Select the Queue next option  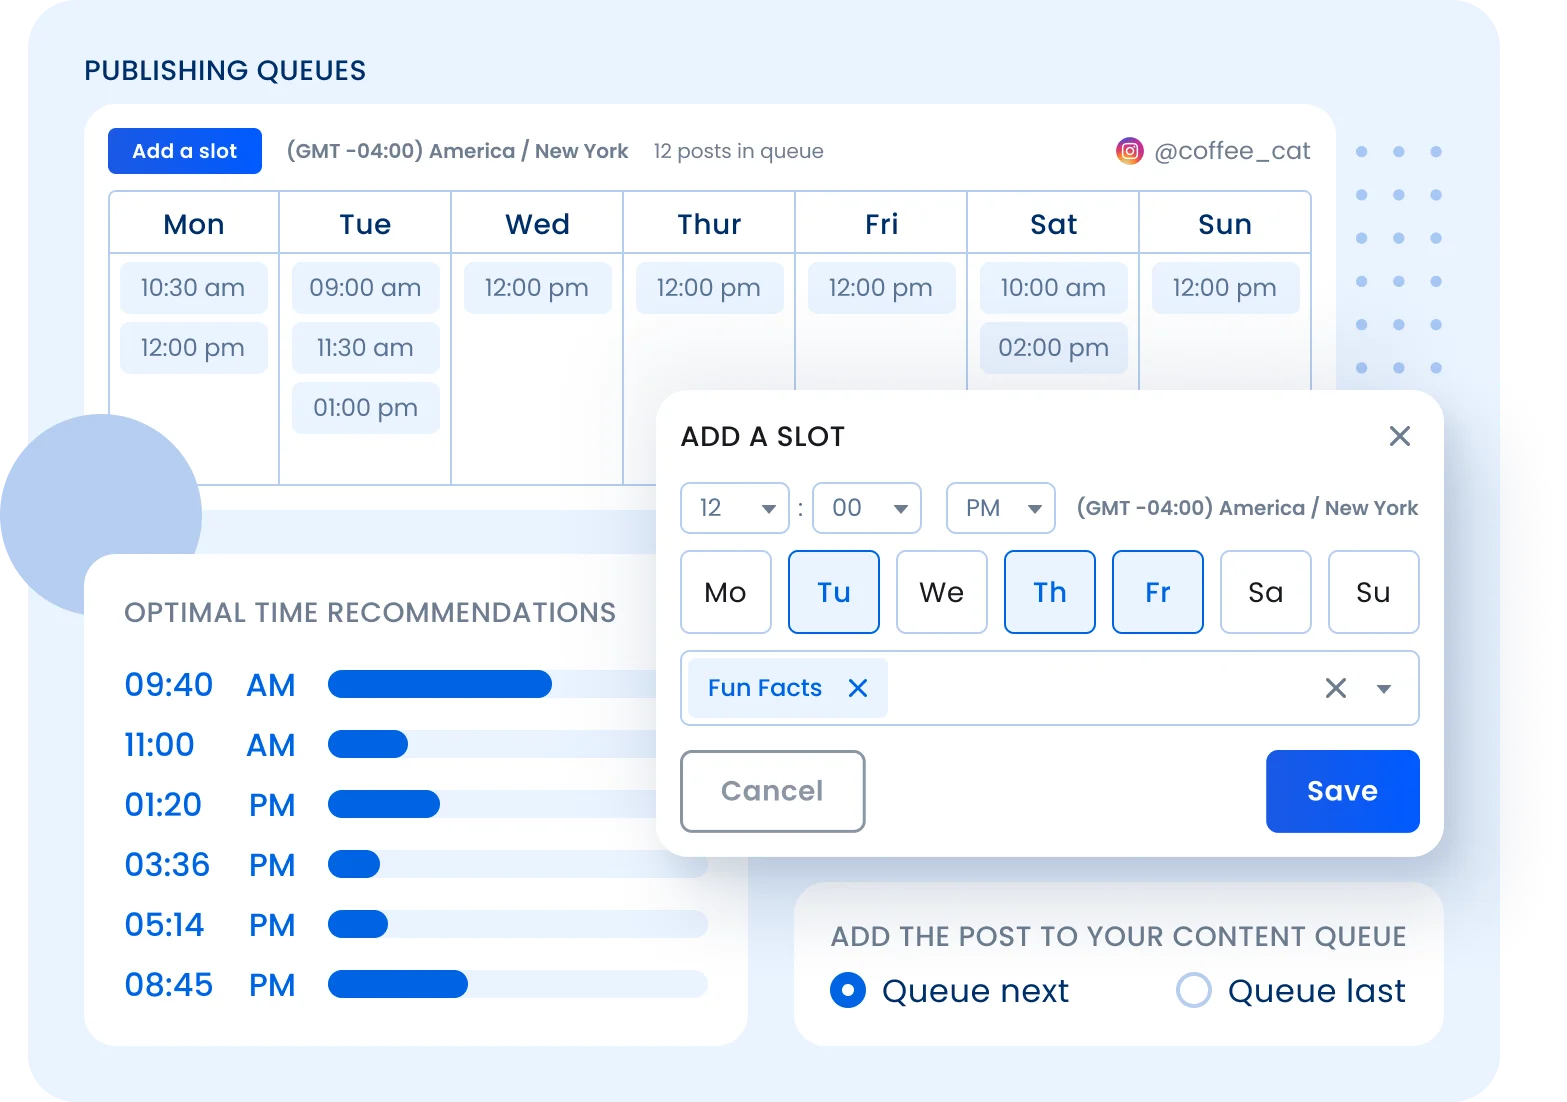coord(847,990)
